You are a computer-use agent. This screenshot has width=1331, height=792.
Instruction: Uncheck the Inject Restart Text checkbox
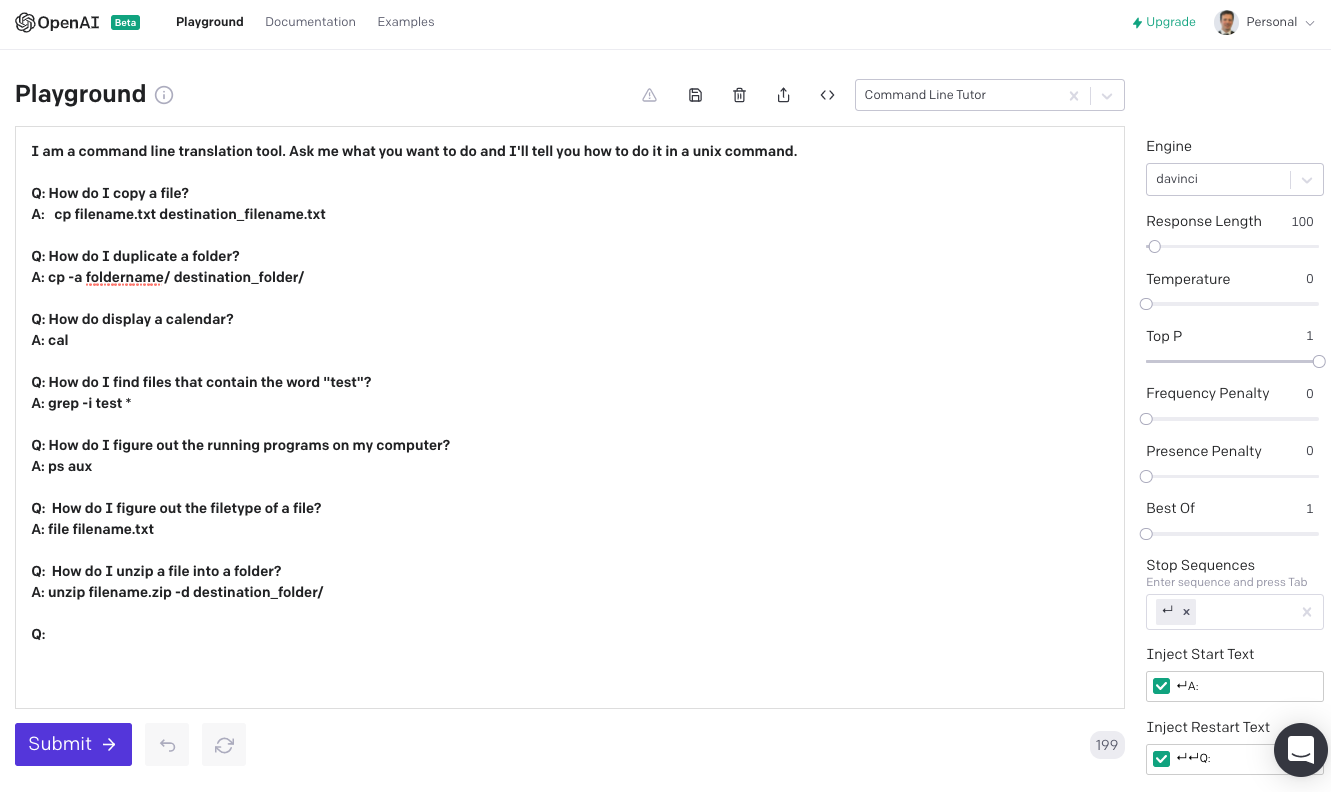[1161, 759]
